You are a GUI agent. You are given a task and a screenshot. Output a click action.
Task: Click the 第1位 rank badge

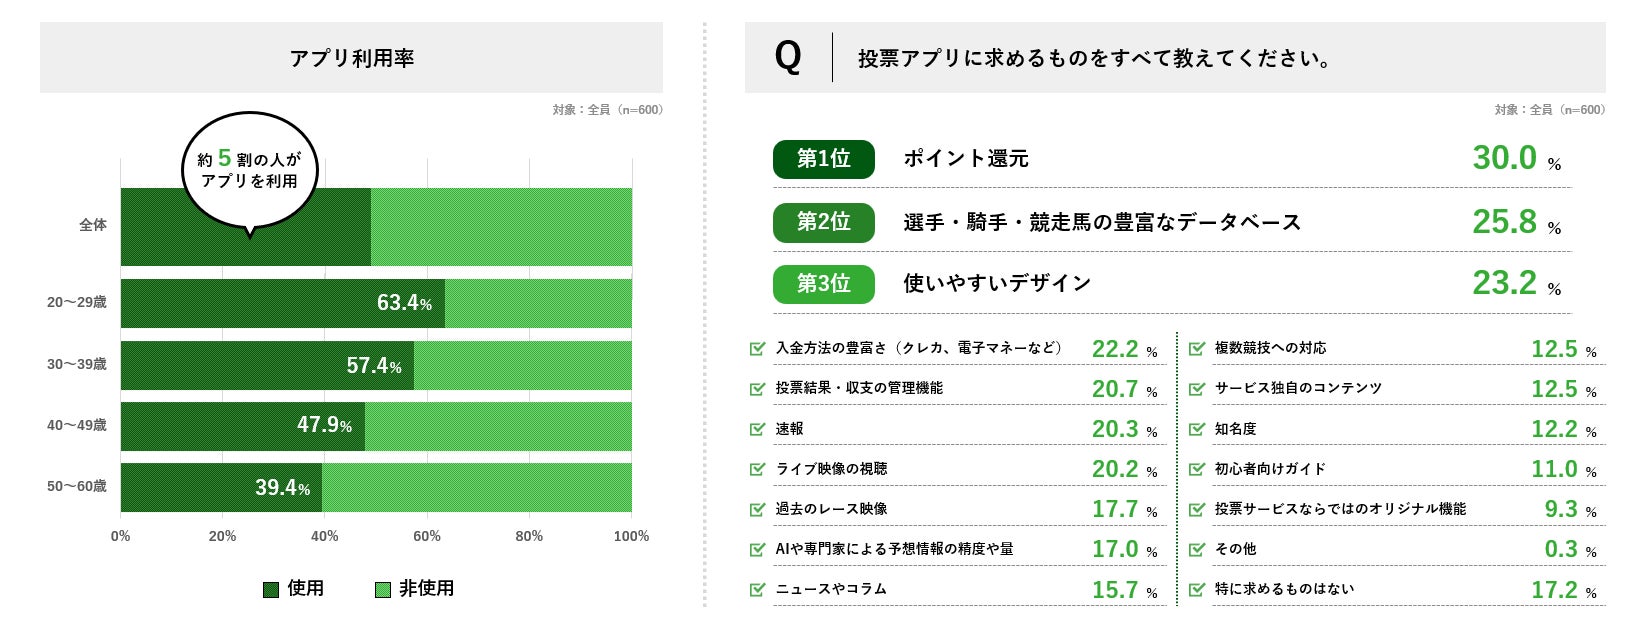point(823,159)
